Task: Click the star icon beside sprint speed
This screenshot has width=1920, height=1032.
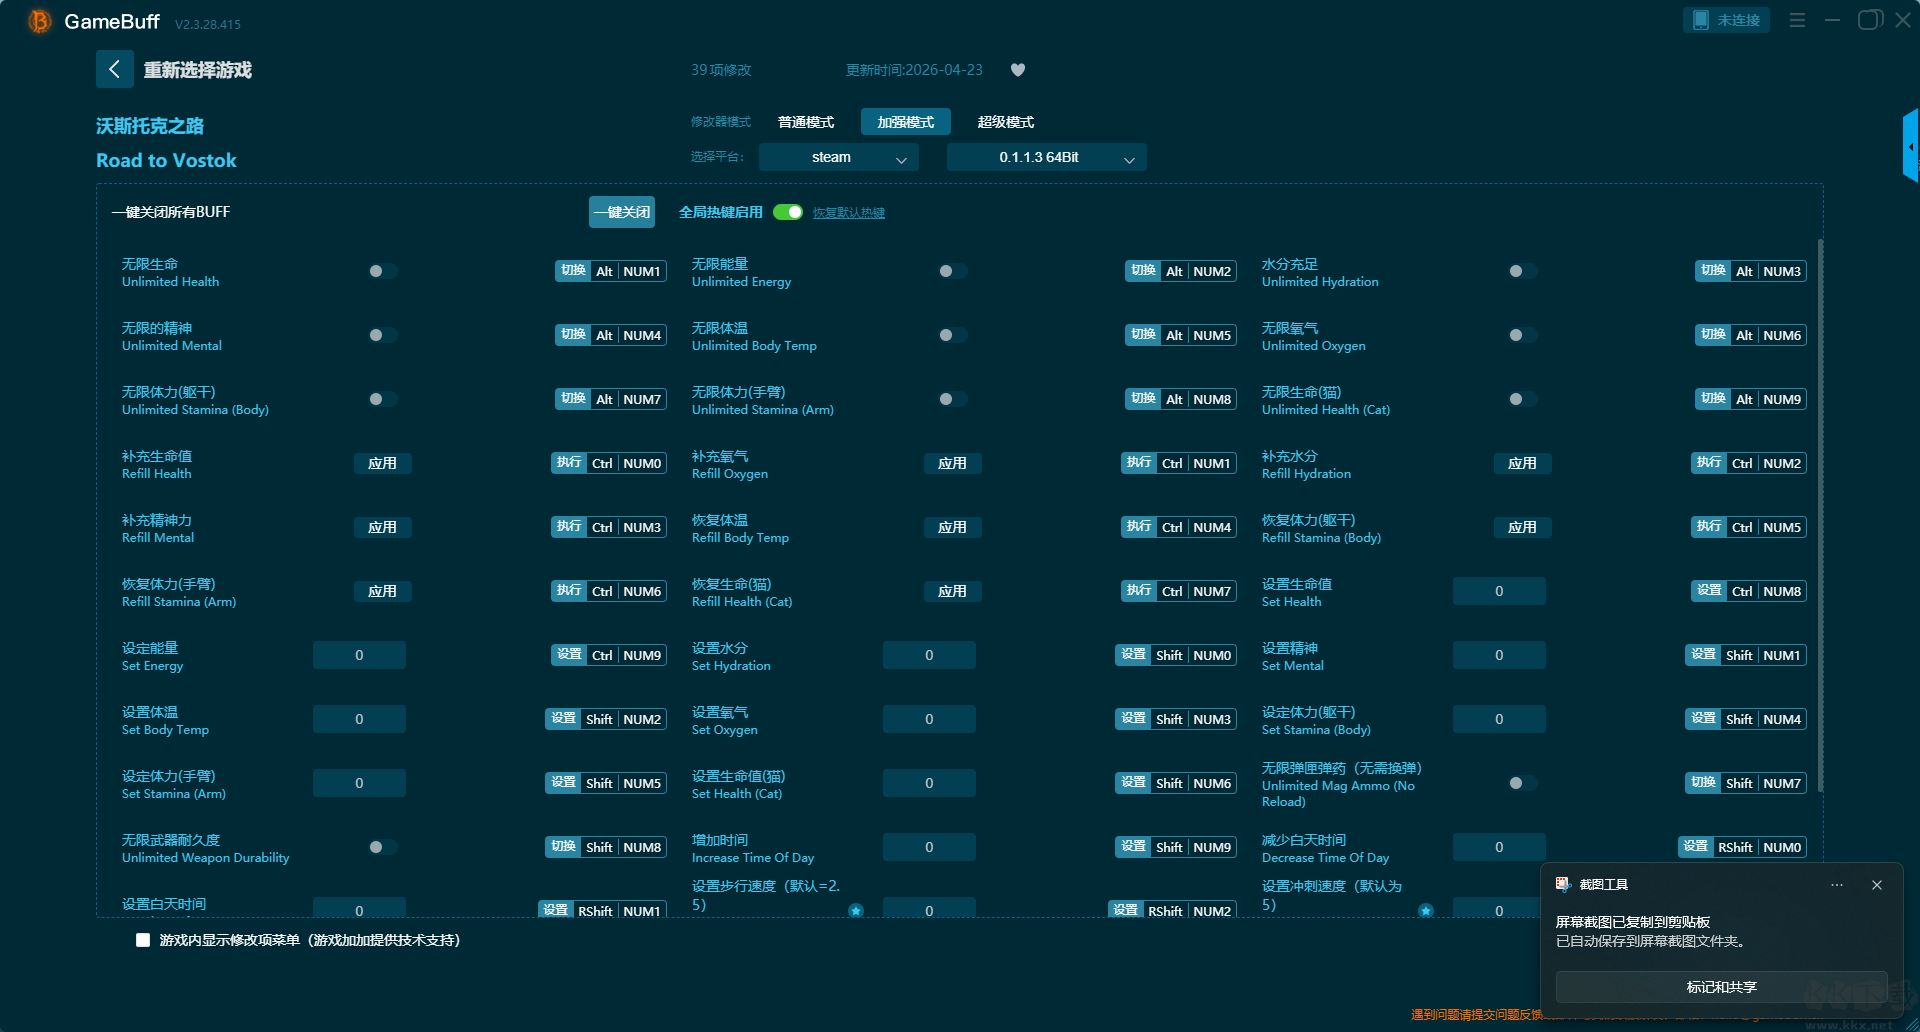Action: coord(1426,910)
